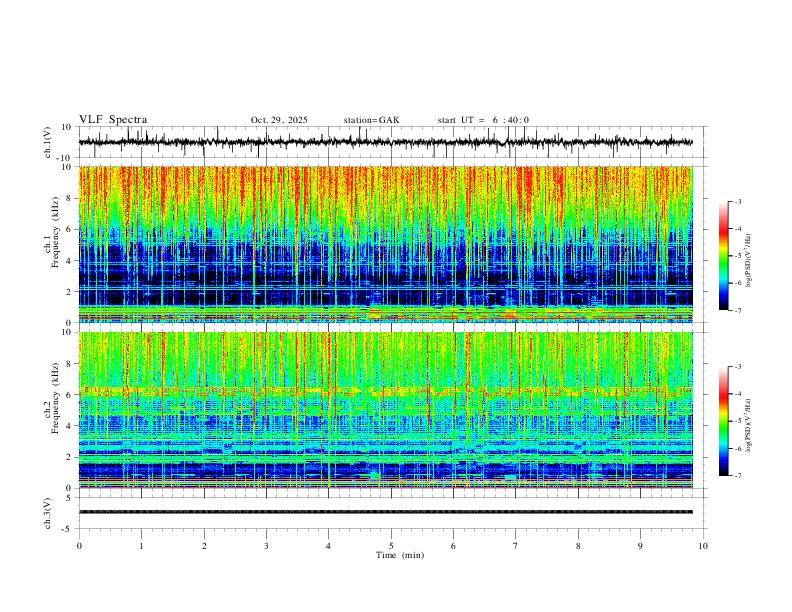Image resolution: width=792 pixels, height=612 pixels.
Task: Click the ch.1 spectrogram color scale bar
Action: pyautogui.click(x=724, y=256)
